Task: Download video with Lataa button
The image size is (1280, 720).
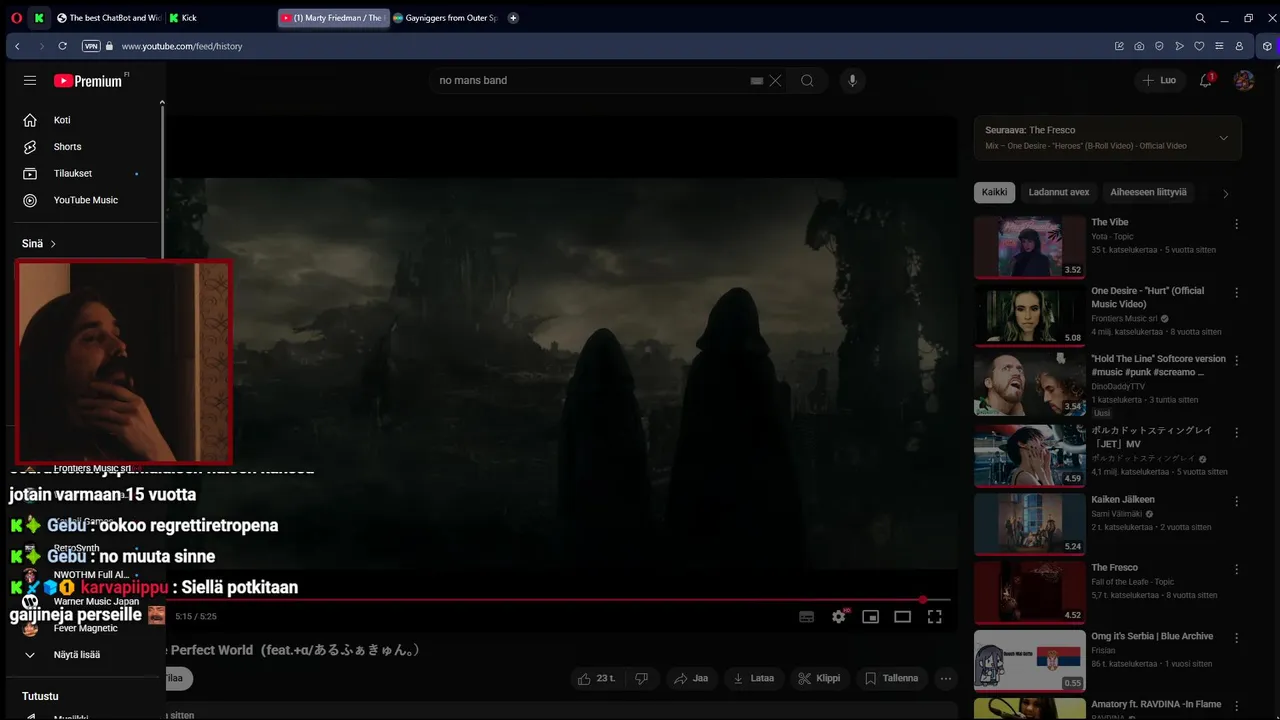Action: coord(754,678)
